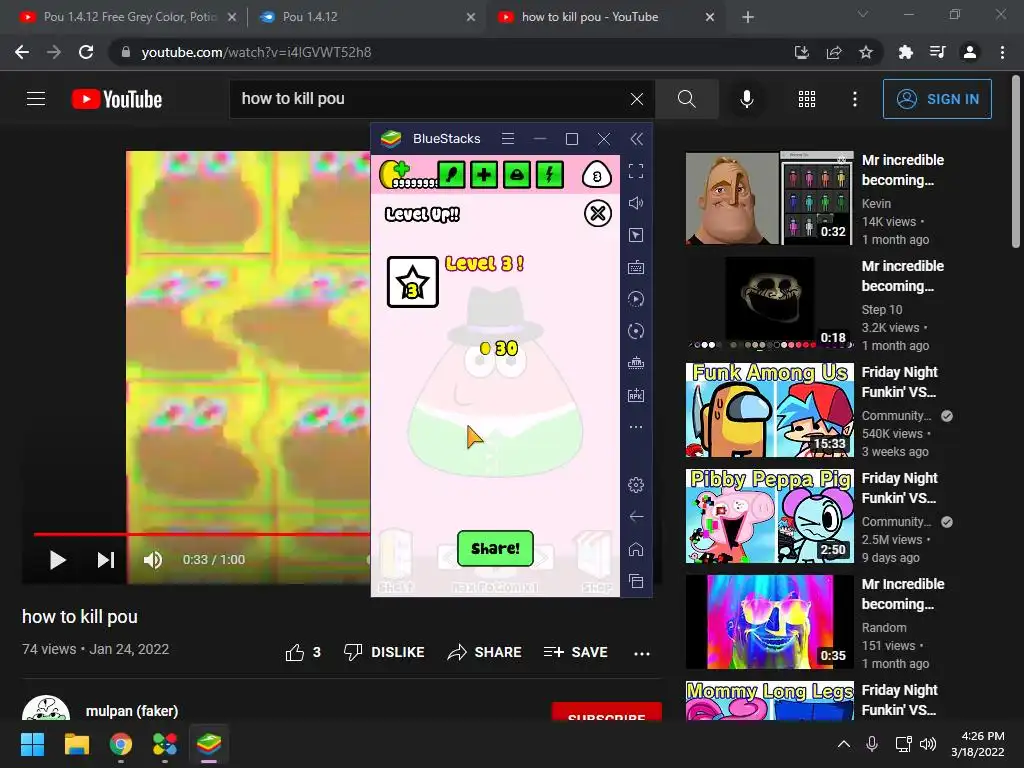
Task: Open the YouTube hamburger guide menu
Action: (x=36, y=99)
